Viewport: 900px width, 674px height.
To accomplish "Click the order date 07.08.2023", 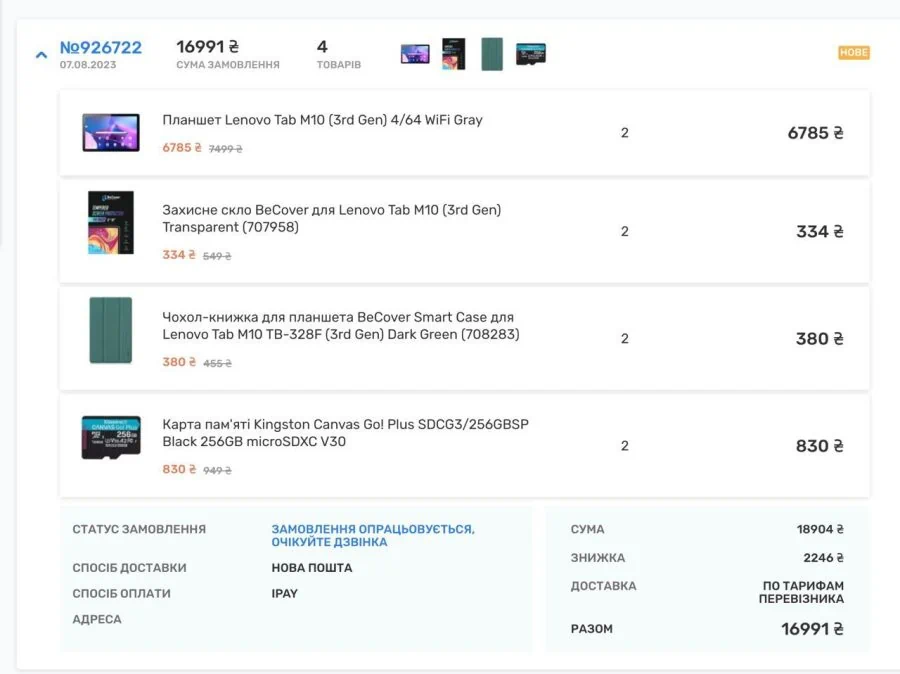I will coord(88,65).
